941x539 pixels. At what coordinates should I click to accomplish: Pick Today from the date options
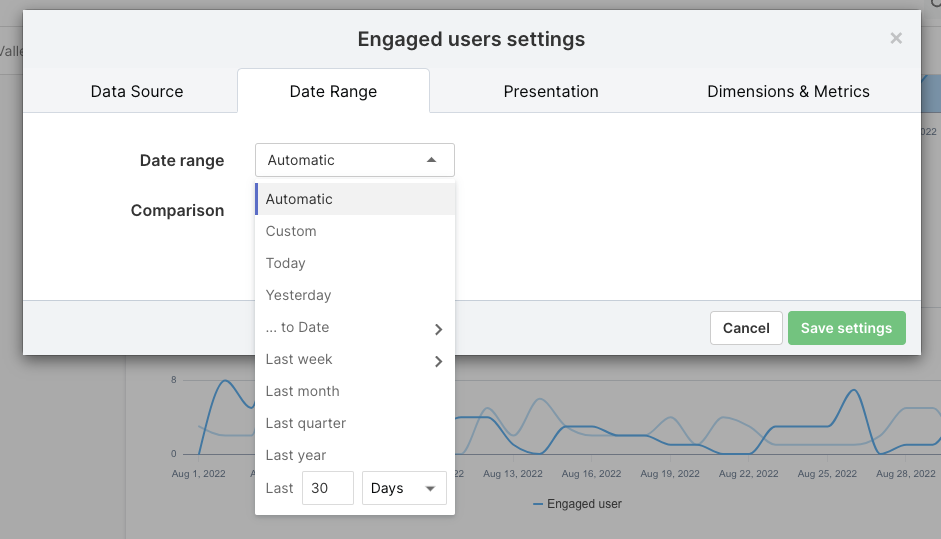pos(286,263)
